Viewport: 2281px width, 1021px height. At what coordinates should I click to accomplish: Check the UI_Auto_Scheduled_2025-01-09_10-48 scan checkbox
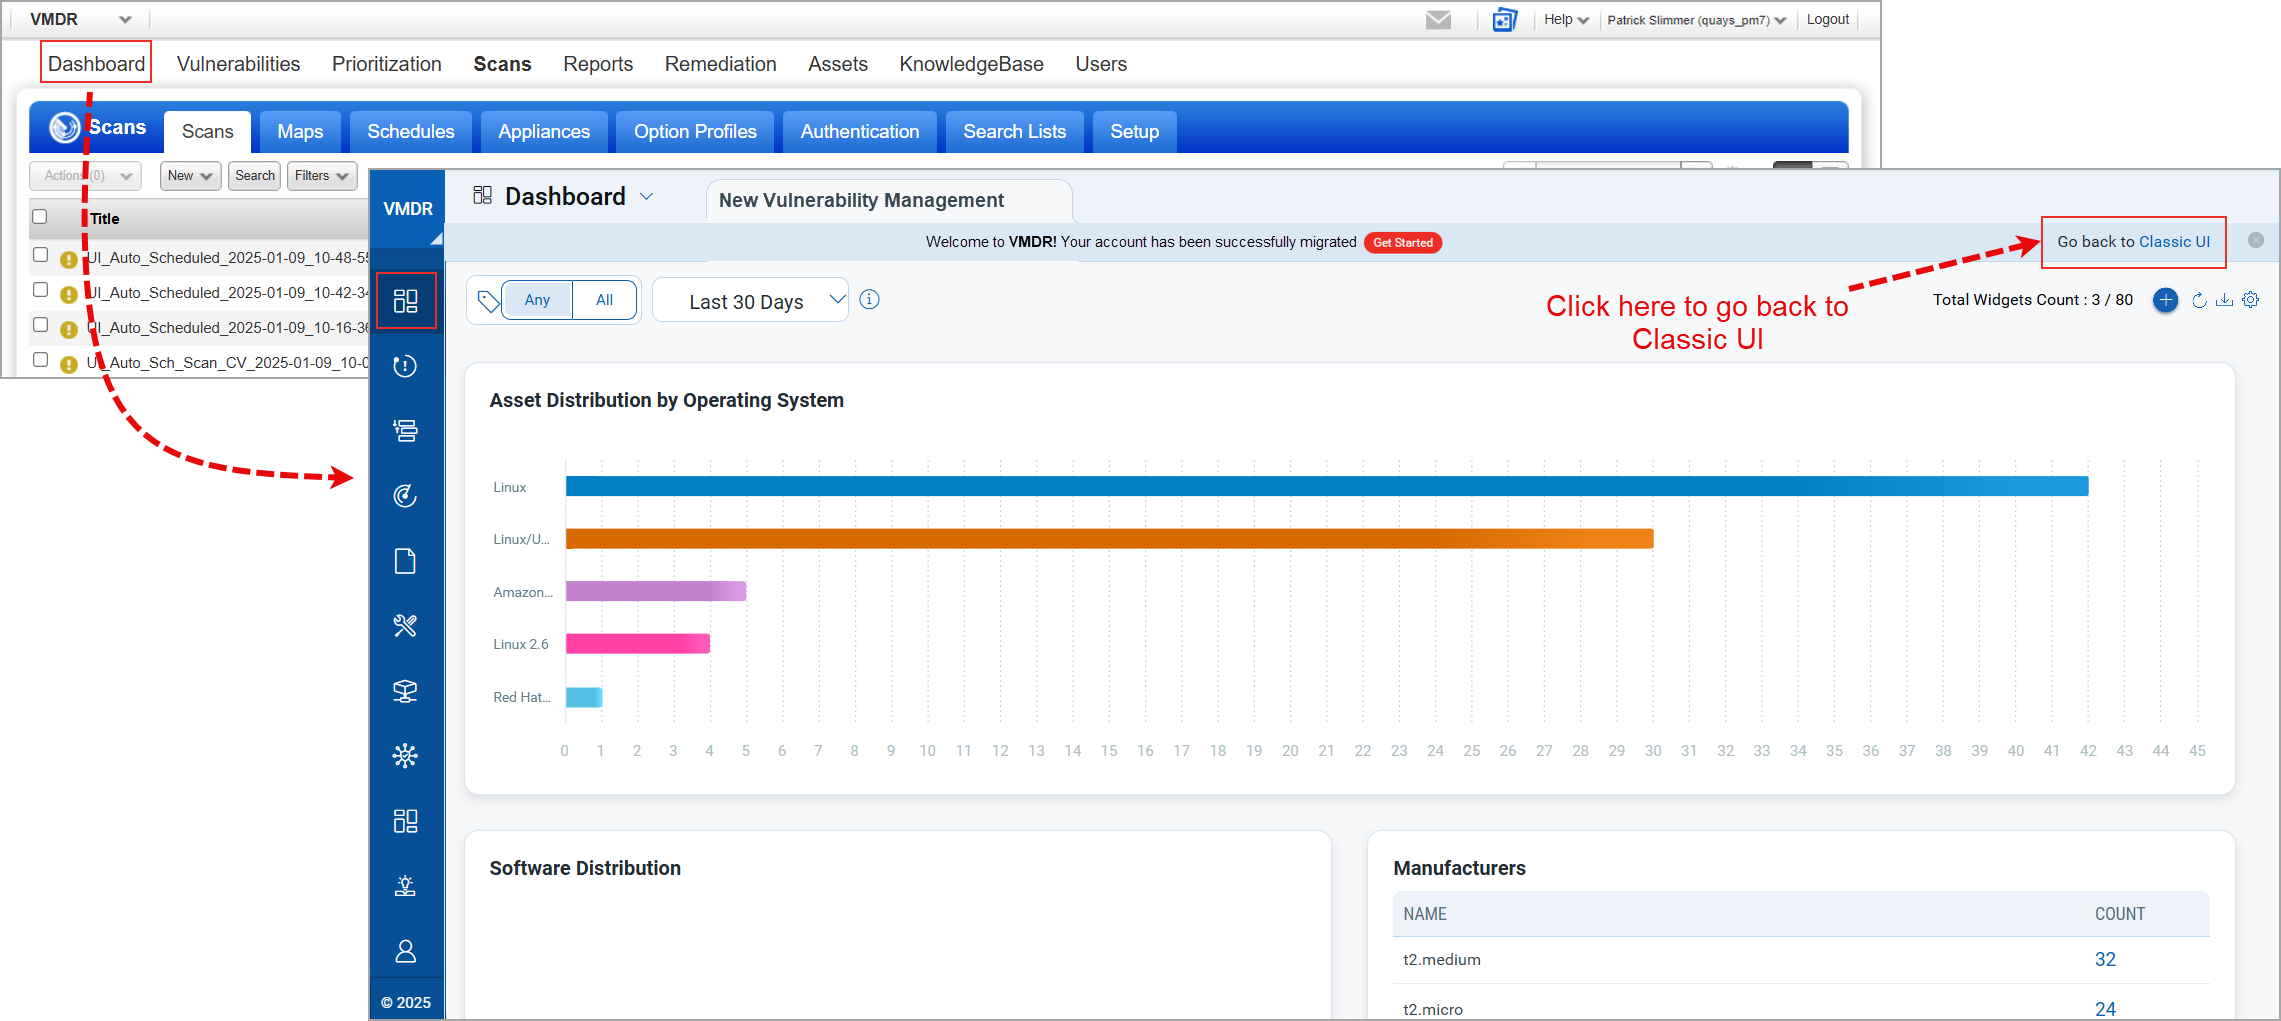[x=40, y=254]
